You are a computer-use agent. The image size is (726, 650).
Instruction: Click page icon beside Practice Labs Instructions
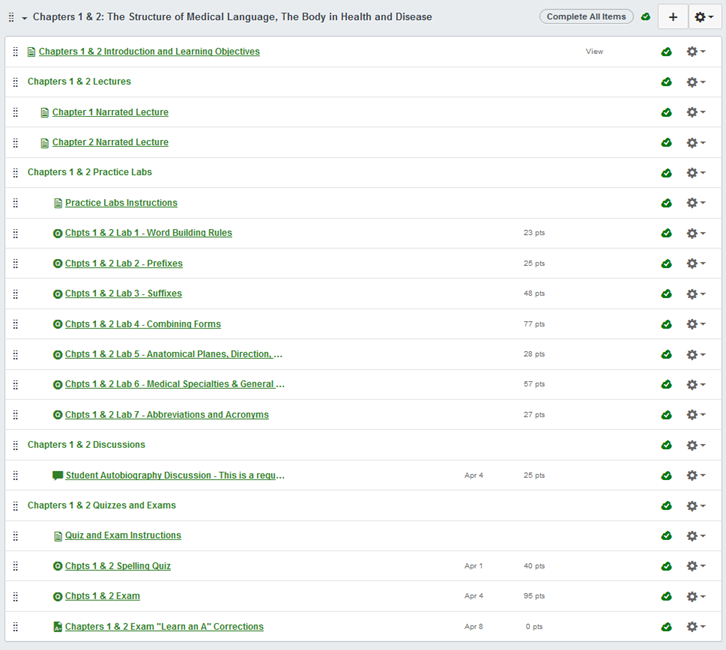(x=58, y=203)
